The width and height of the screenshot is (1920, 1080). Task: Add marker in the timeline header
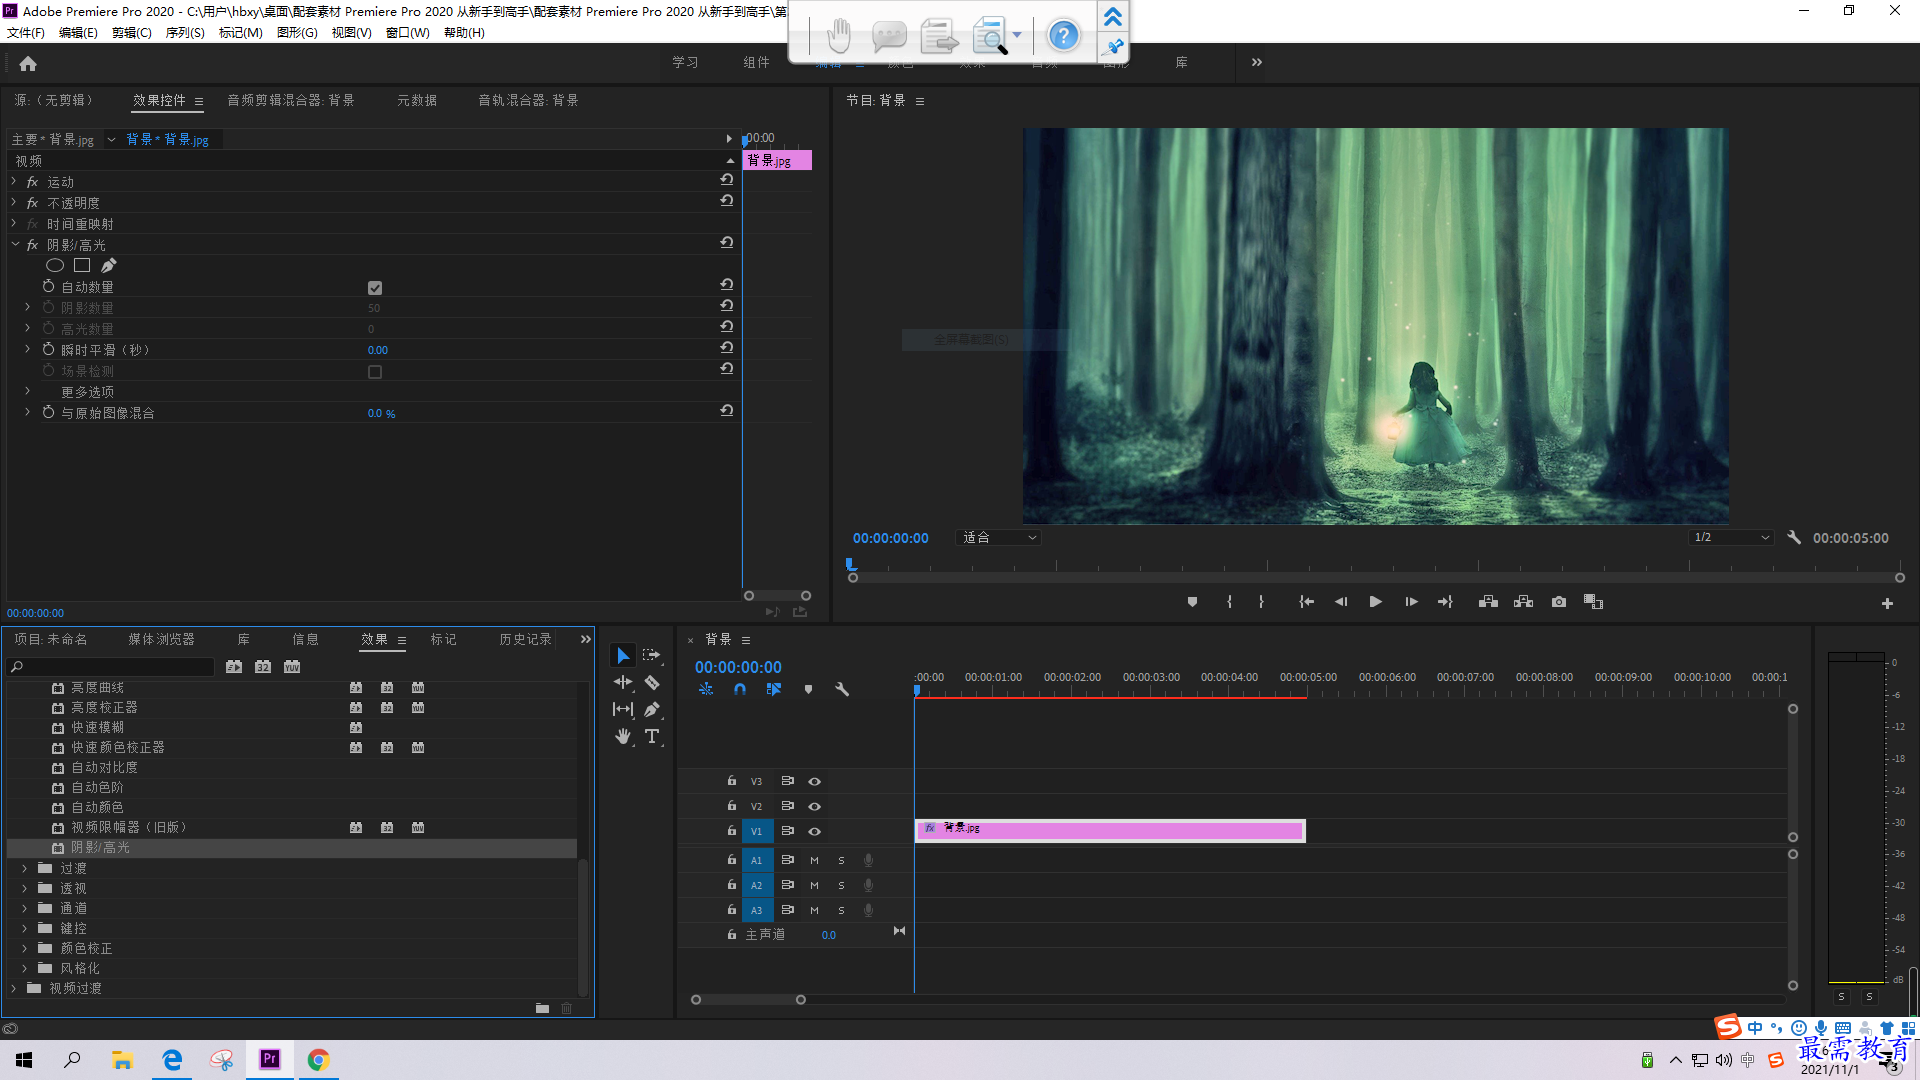[x=808, y=689]
